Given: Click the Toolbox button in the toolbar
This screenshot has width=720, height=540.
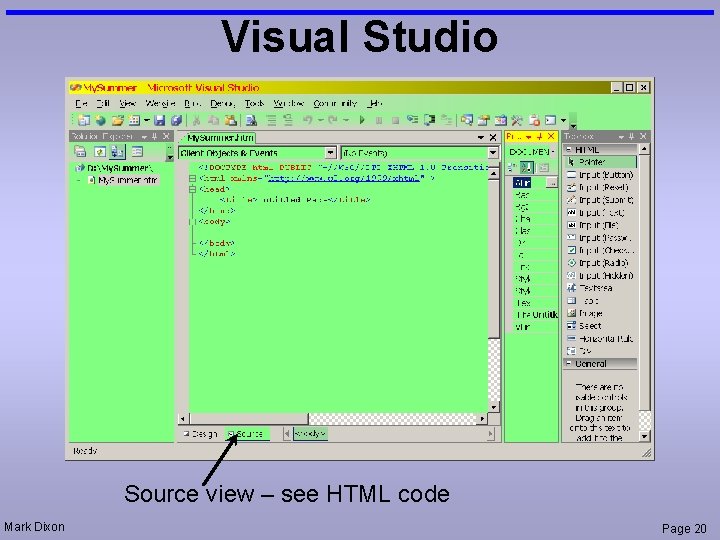Looking at the screenshot, I should pos(517,120).
